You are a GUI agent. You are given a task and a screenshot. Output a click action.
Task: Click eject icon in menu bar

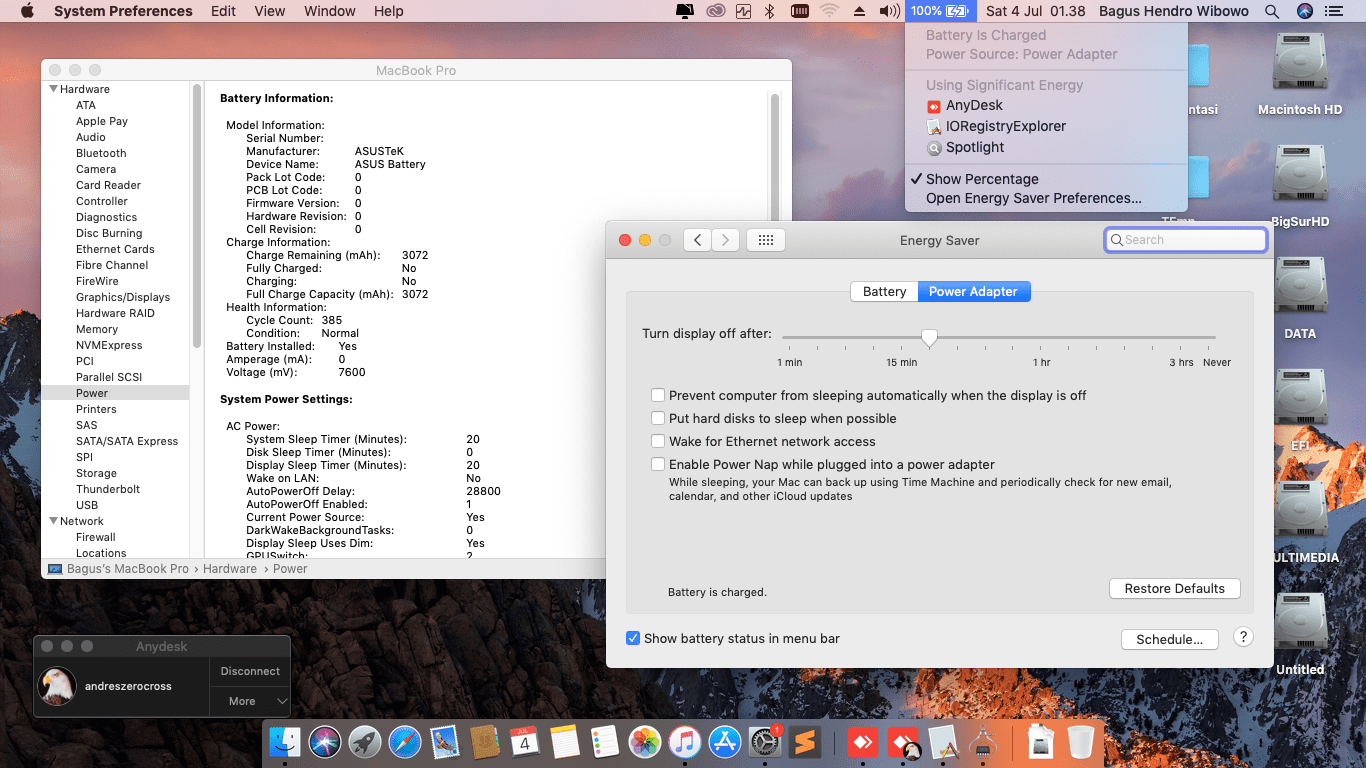pyautogui.click(x=859, y=11)
